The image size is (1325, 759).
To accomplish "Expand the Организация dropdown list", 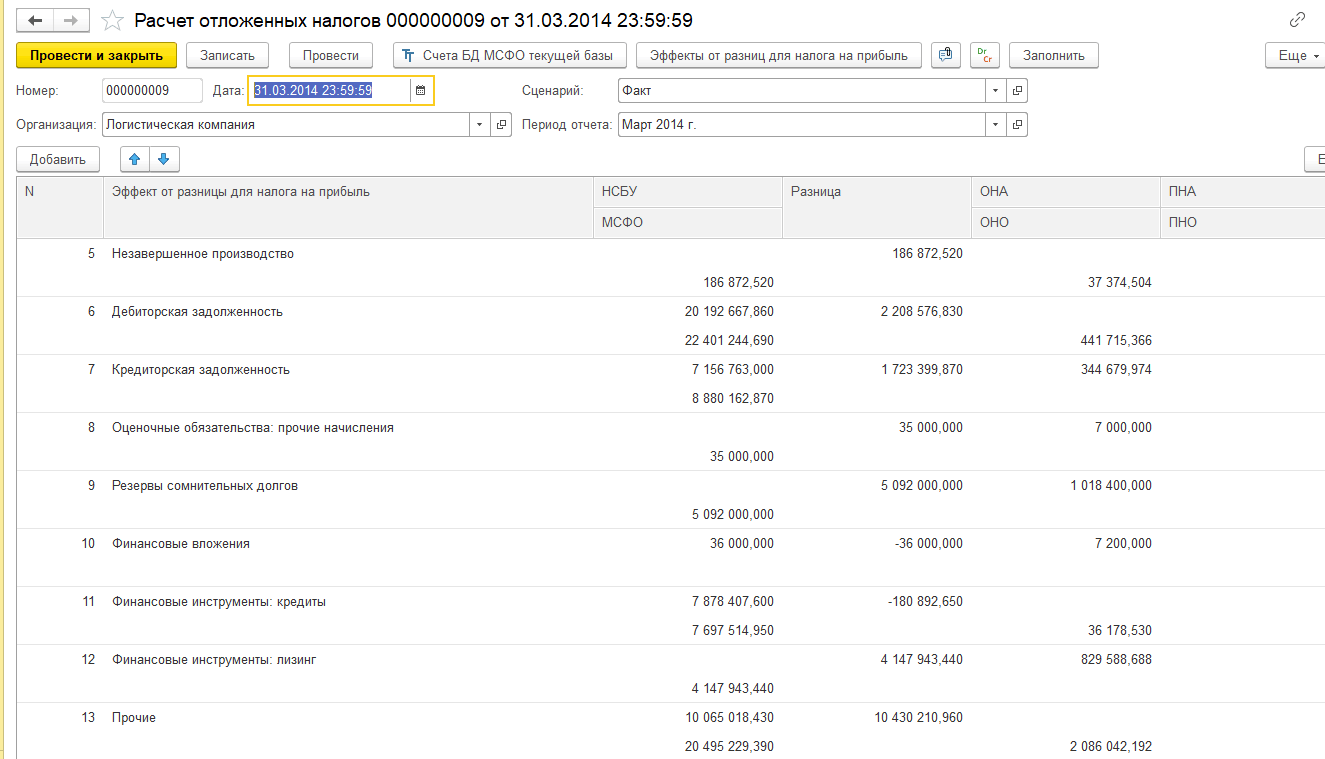I will click(x=479, y=125).
